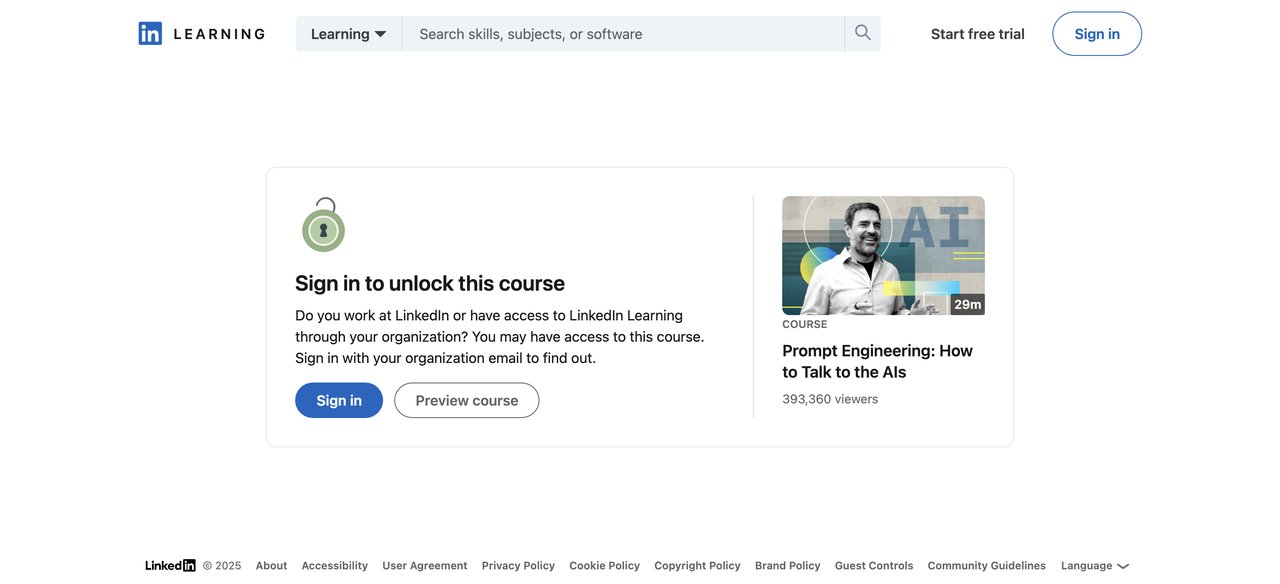Open the Cookie Policy footer link
The height and width of the screenshot is (584, 1280).
pos(605,566)
